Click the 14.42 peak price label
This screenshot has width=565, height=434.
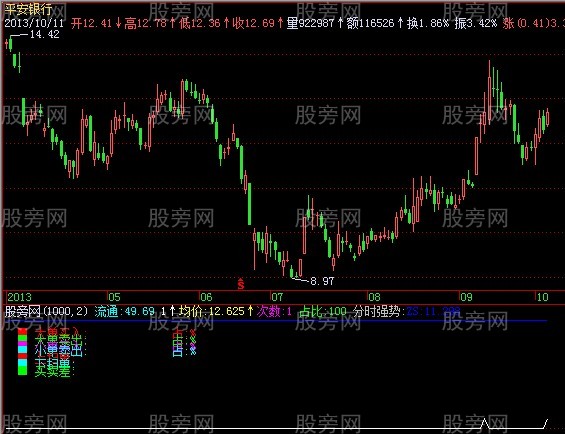[44, 35]
